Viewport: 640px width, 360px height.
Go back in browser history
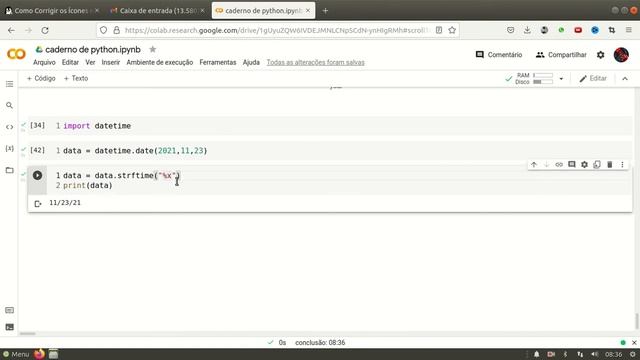click(x=11, y=30)
